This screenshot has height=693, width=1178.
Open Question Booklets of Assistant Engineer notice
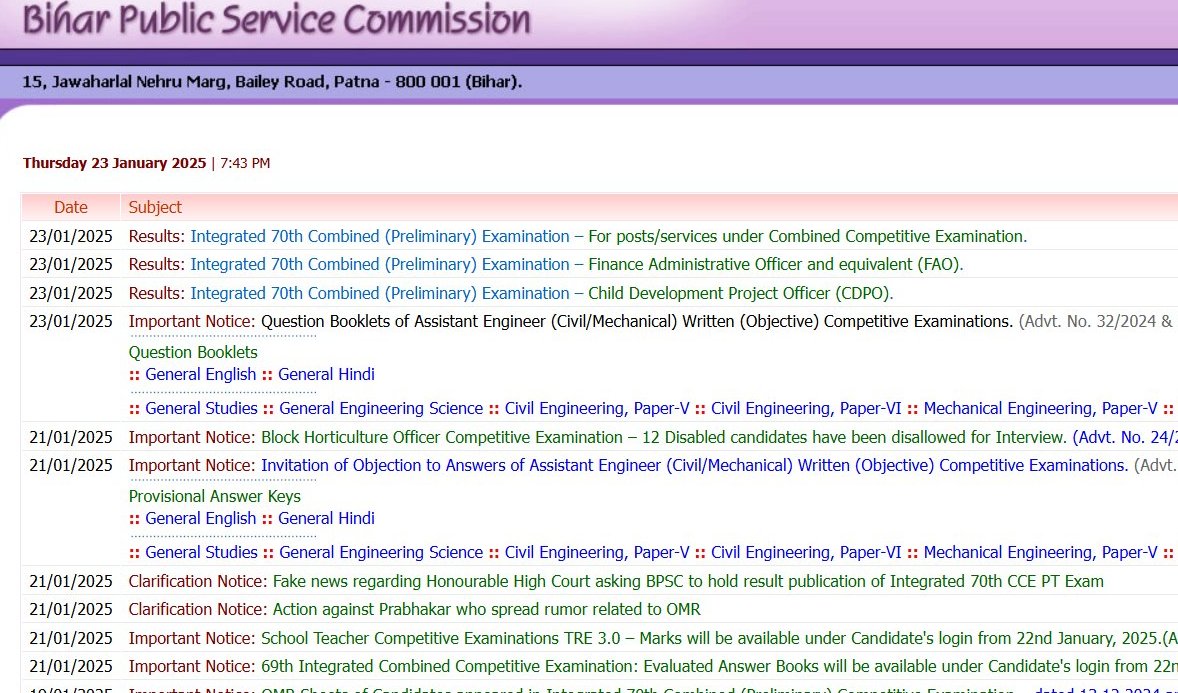(x=637, y=322)
